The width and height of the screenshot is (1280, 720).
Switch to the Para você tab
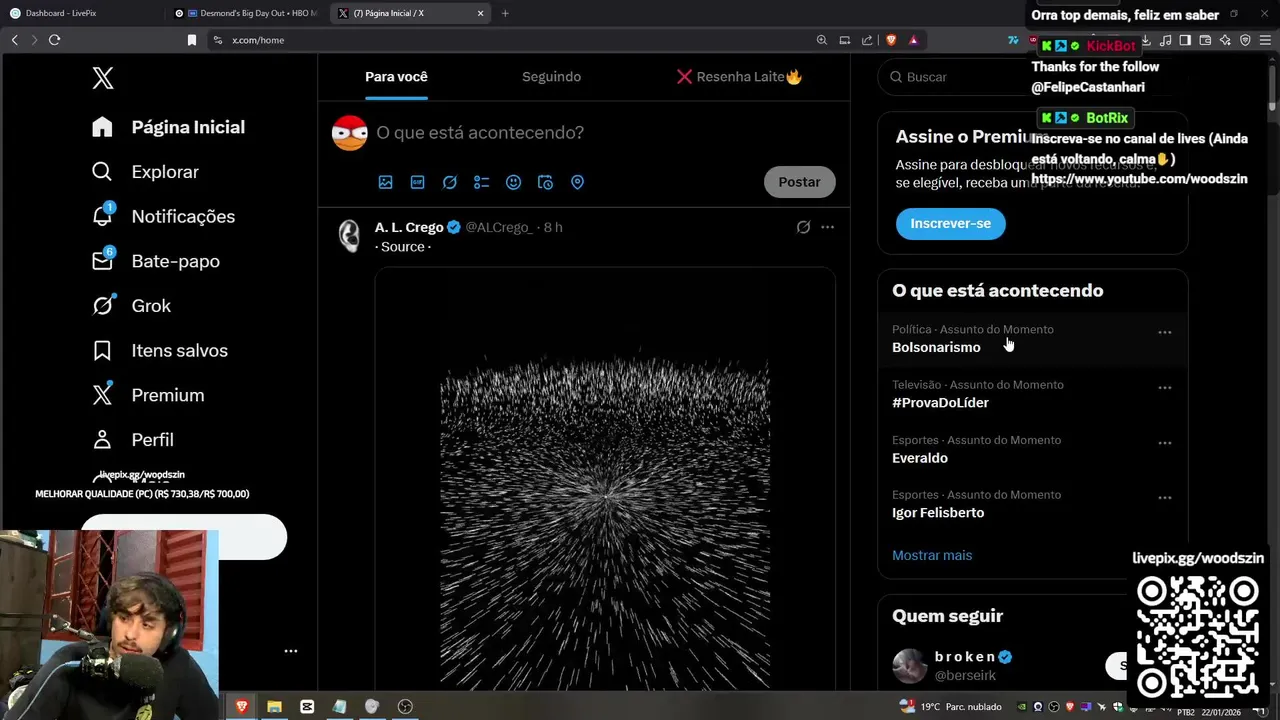(x=396, y=77)
